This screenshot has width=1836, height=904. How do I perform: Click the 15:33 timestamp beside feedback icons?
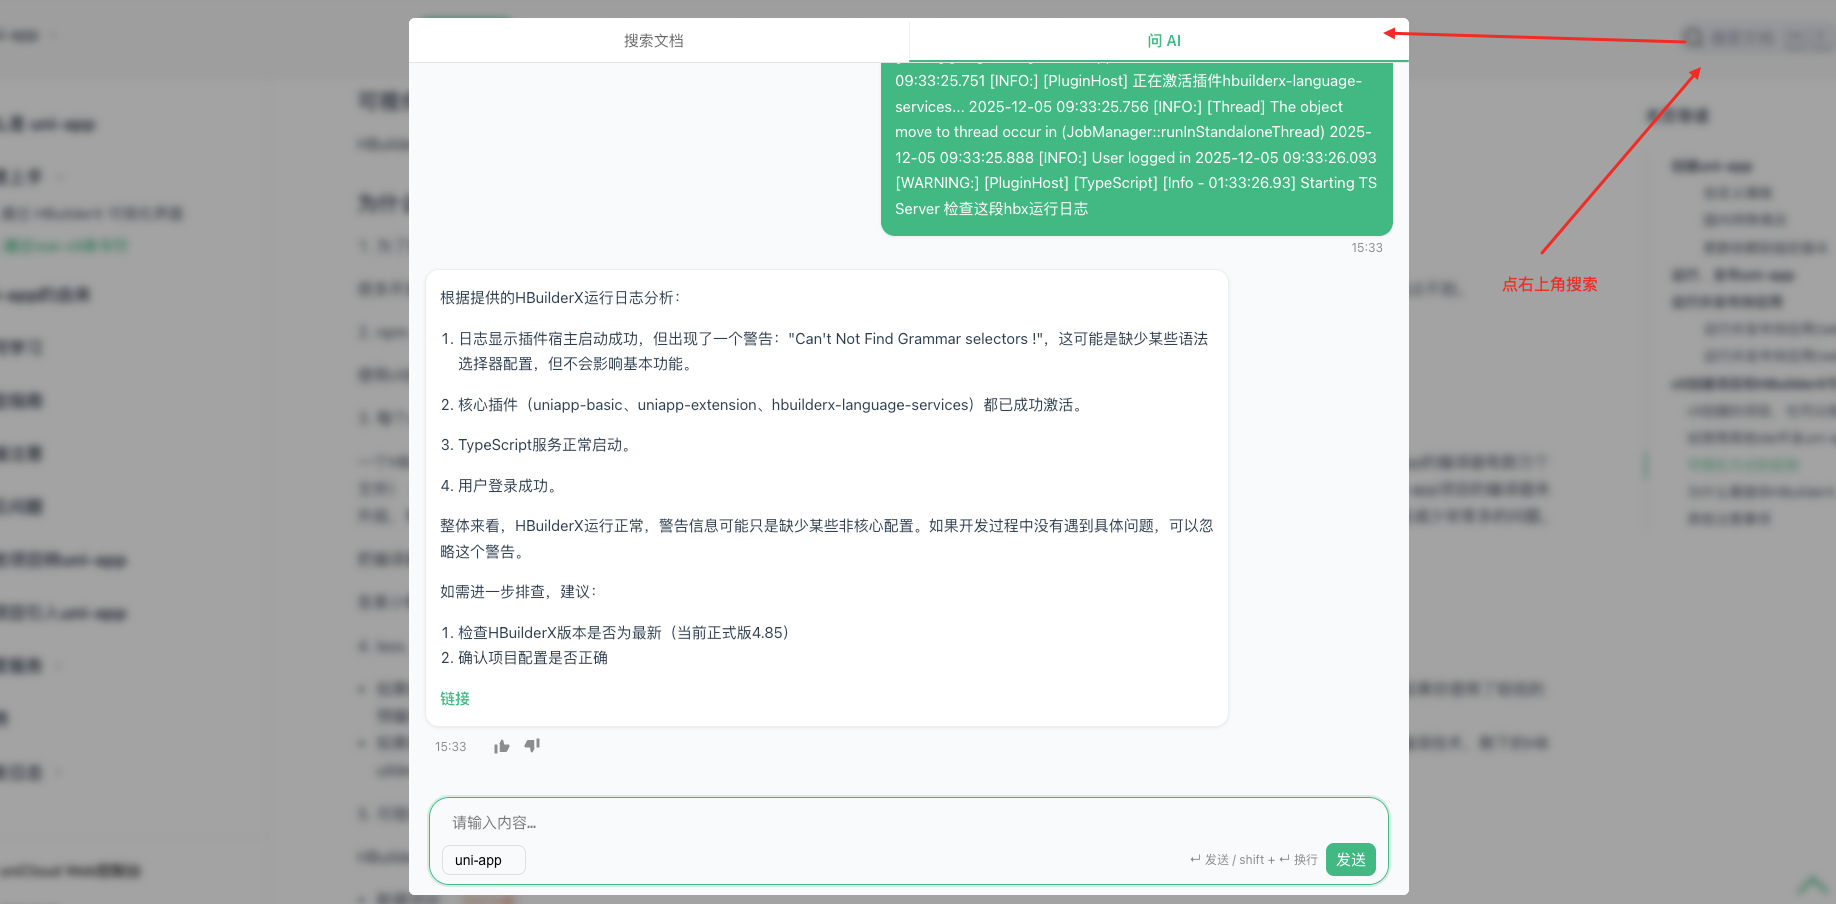[x=450, y=747]
